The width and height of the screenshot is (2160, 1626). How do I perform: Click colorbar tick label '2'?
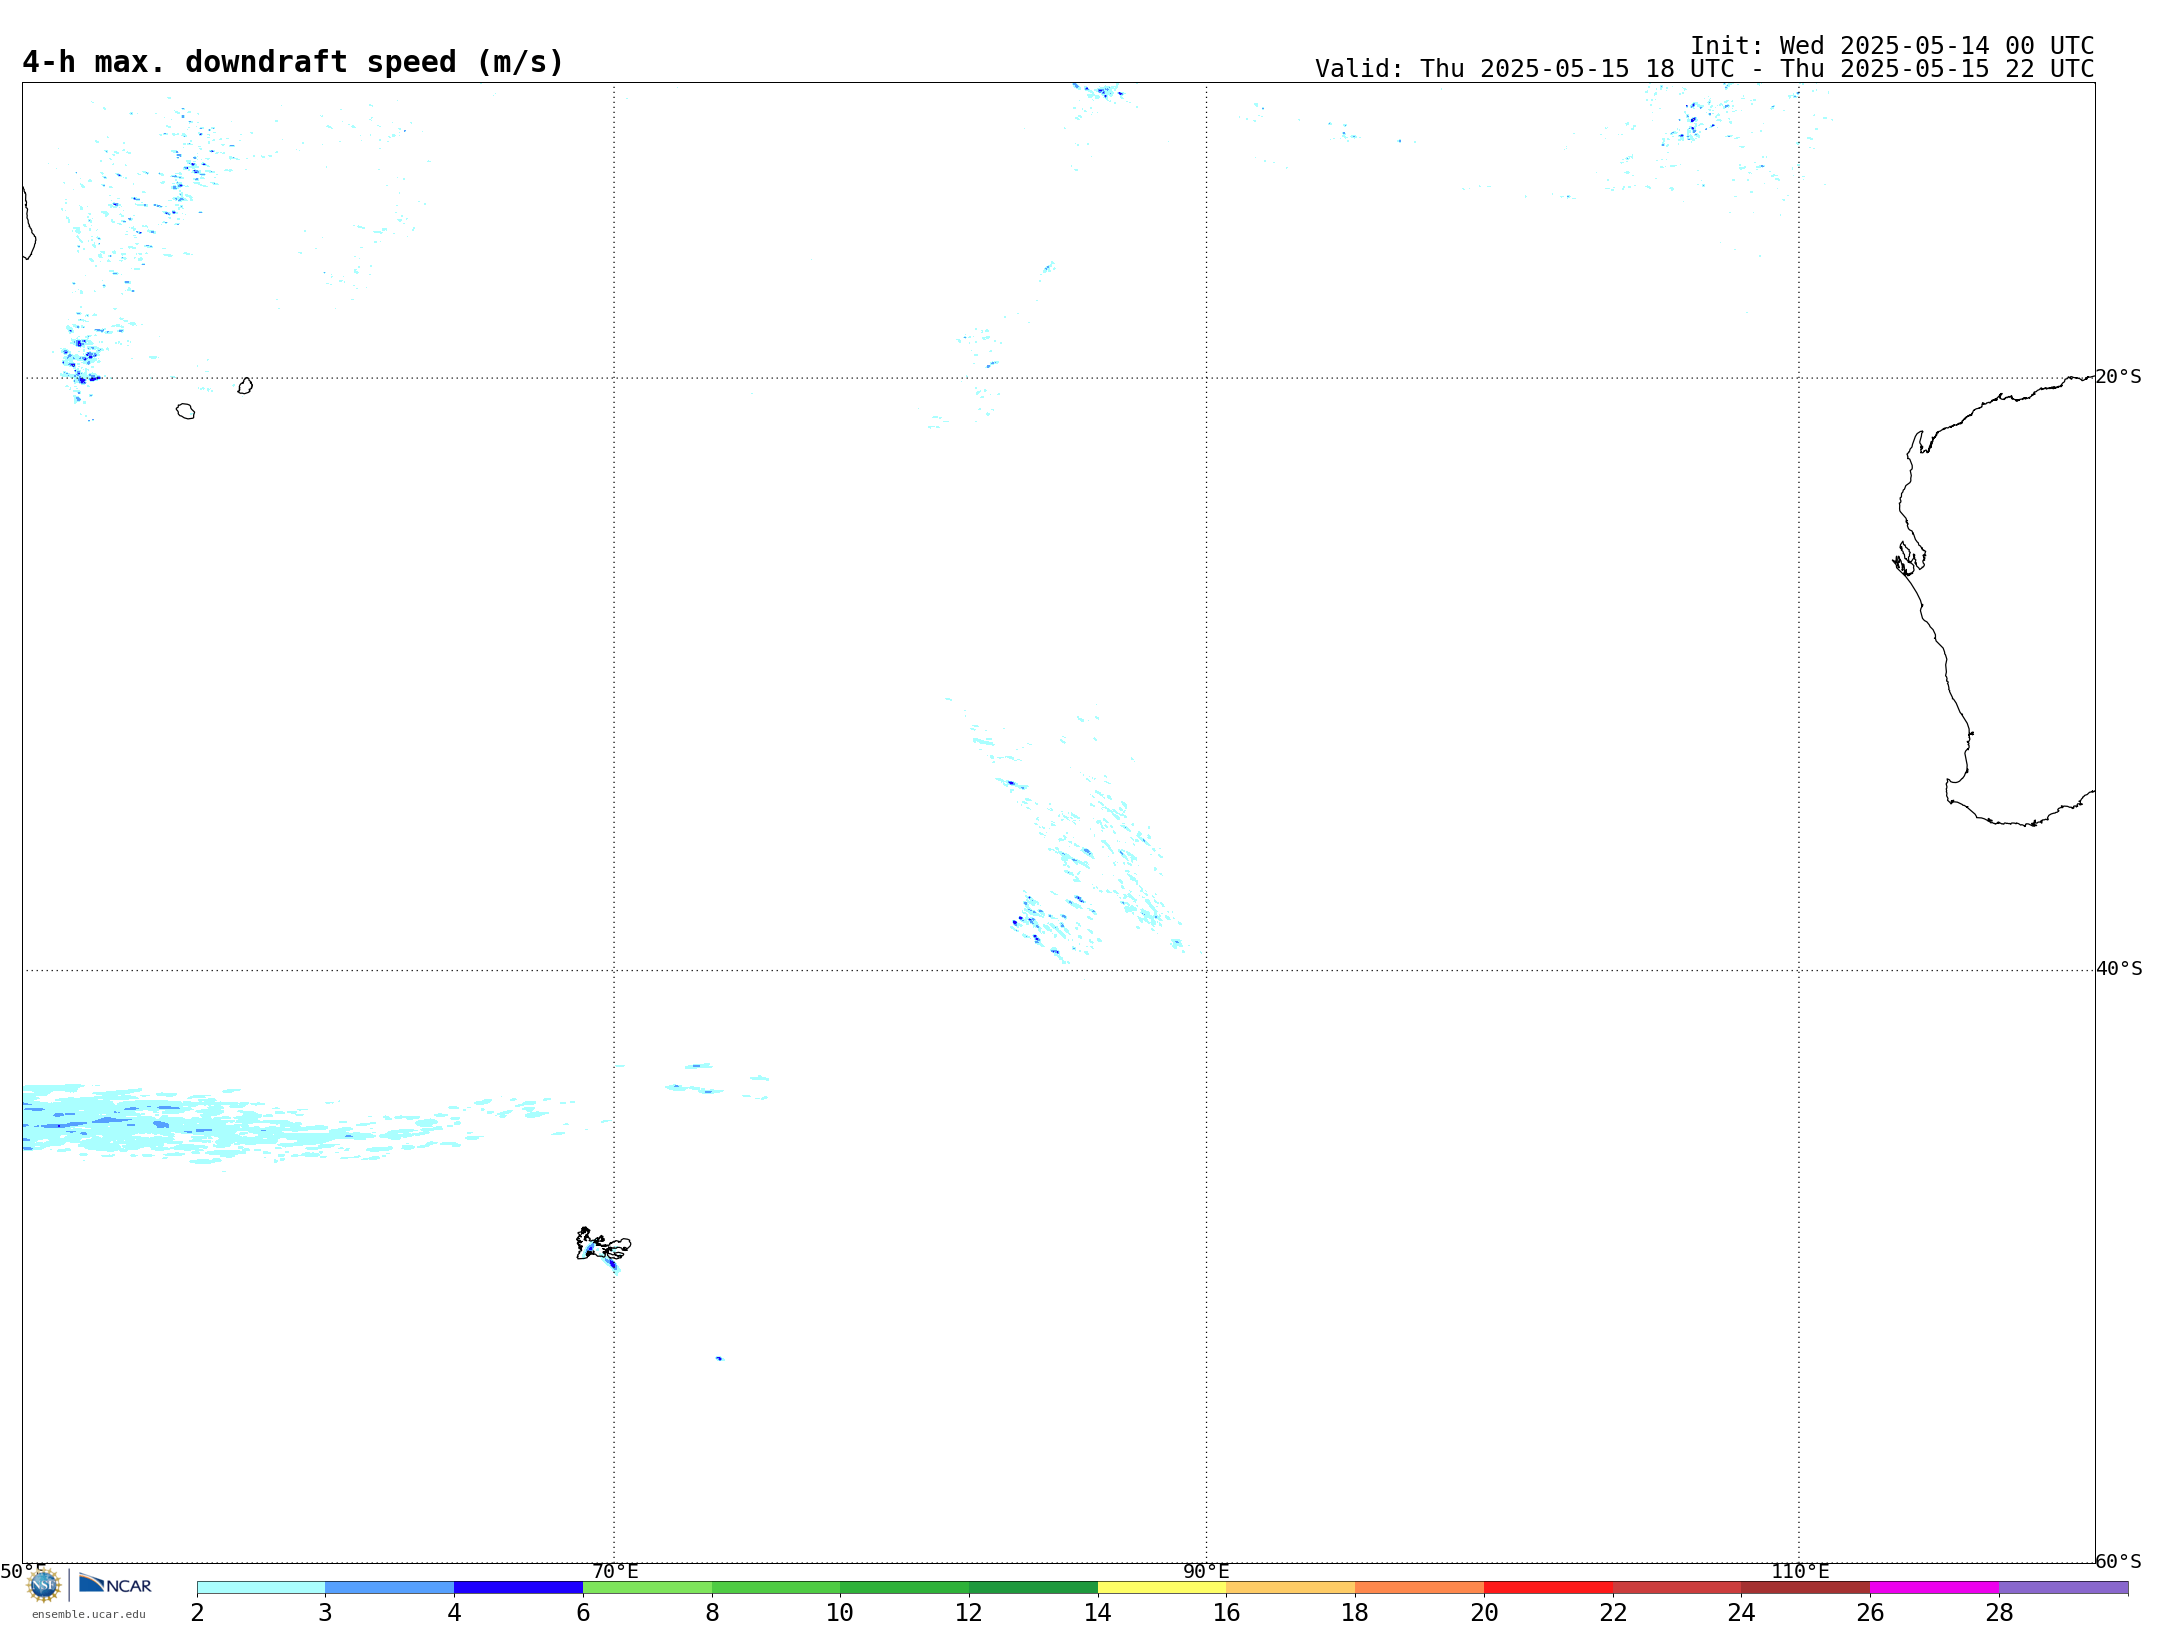point(197,1612)
